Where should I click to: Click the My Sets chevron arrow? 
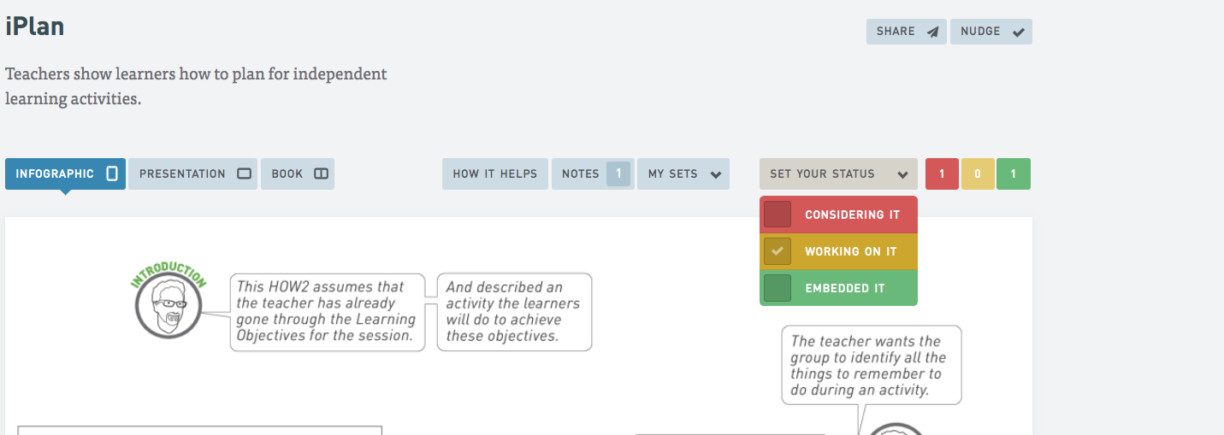(x=715, y=174)
